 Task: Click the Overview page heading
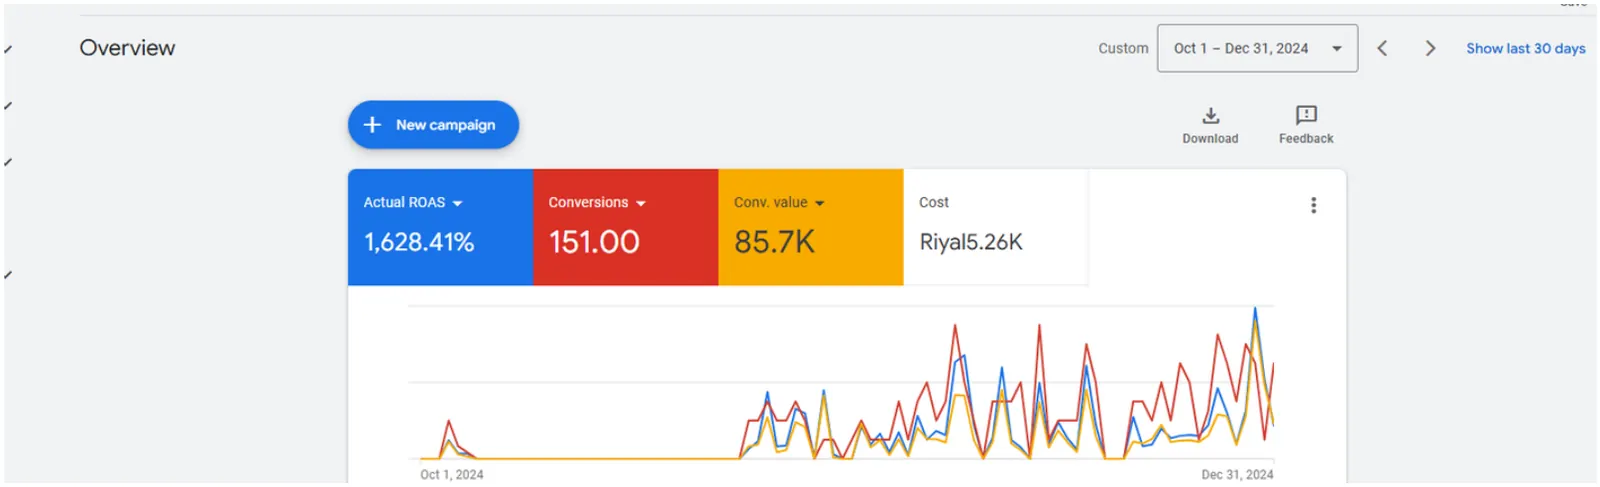(x=127, y=48)
